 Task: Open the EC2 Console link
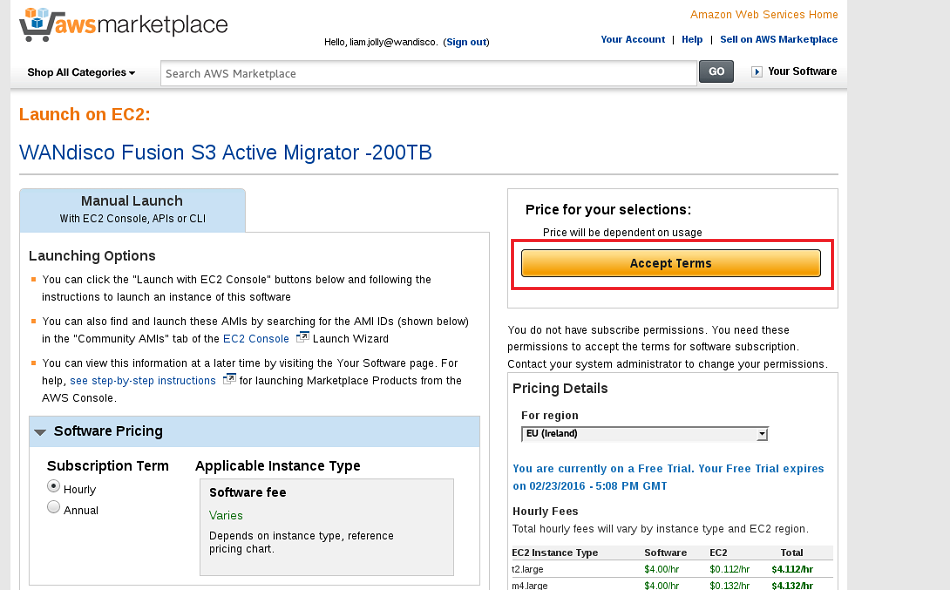pyautogui.click(x=256, y=339)
